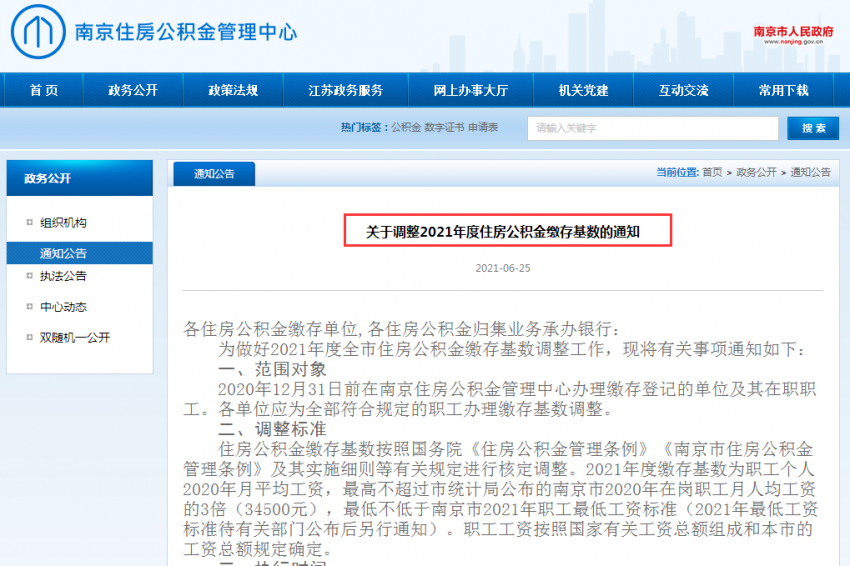Select 政策法规 in the top navigation
The width and height of the screenshot is (850, 566).
pos(233,90)
